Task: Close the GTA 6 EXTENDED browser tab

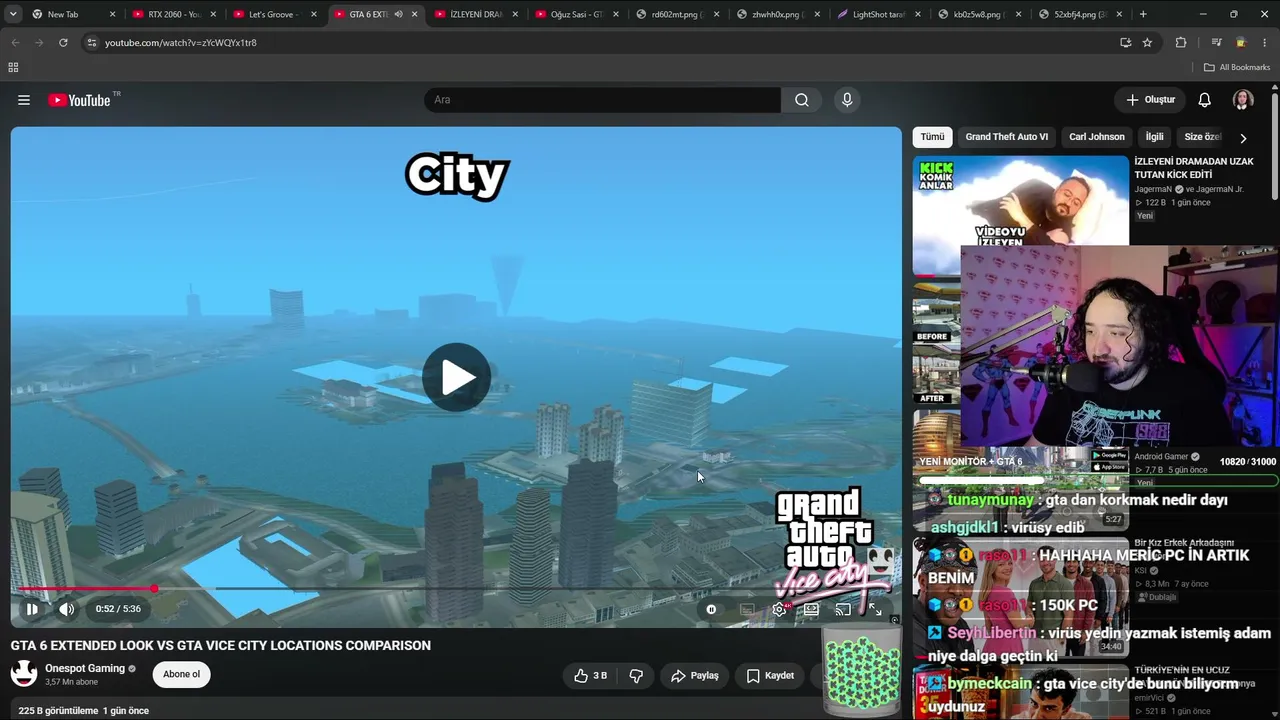Action: click(414, 15)
